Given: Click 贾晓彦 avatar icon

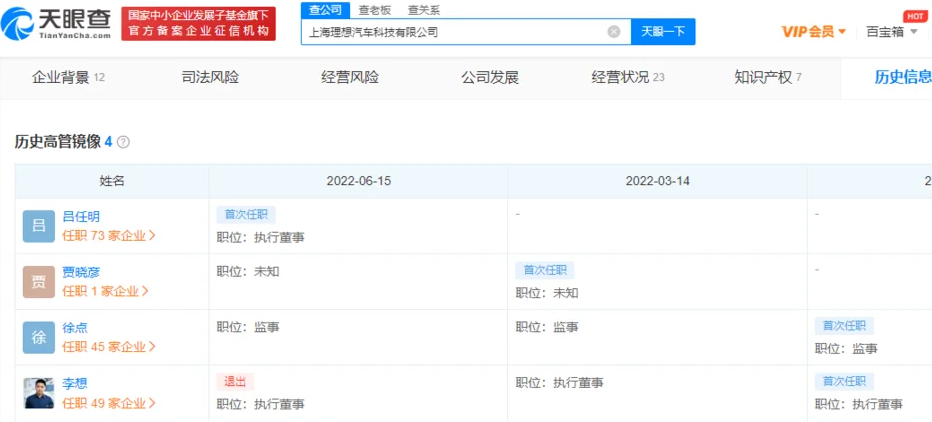Looking at the screenshot, I should click(x=39, y=282).
